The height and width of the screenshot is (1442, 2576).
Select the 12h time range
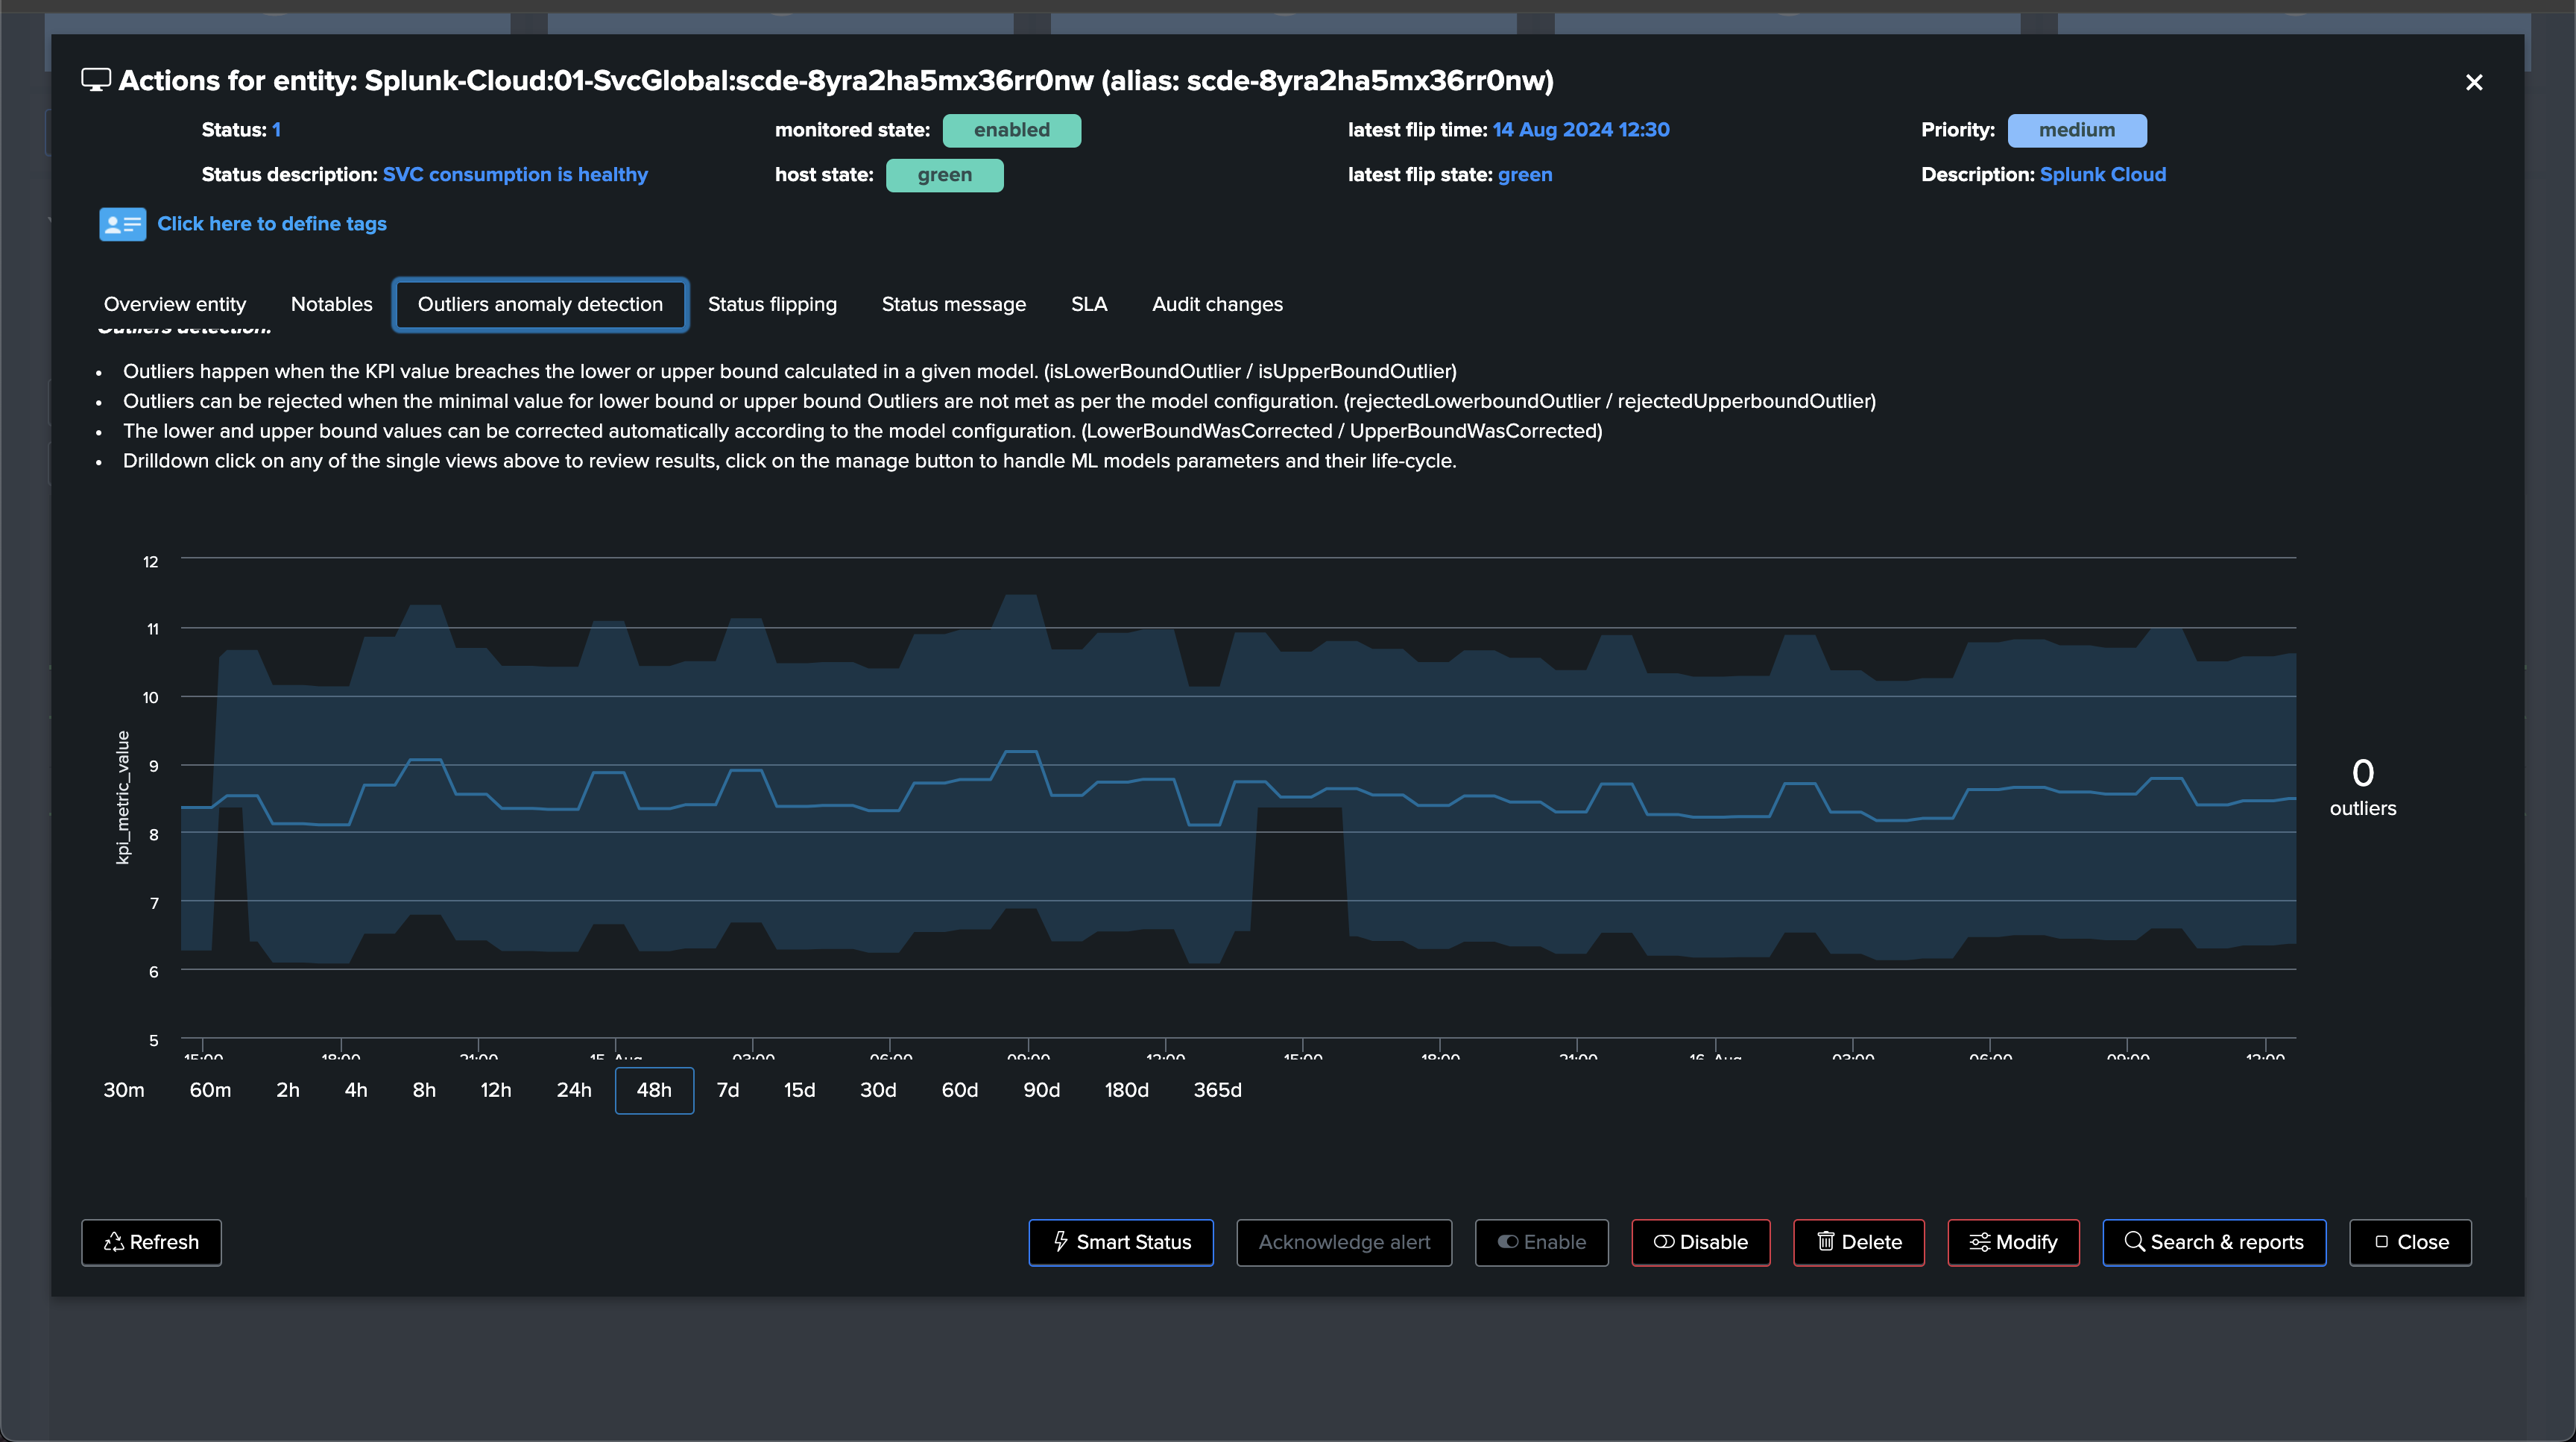(x=496, y=1090)
